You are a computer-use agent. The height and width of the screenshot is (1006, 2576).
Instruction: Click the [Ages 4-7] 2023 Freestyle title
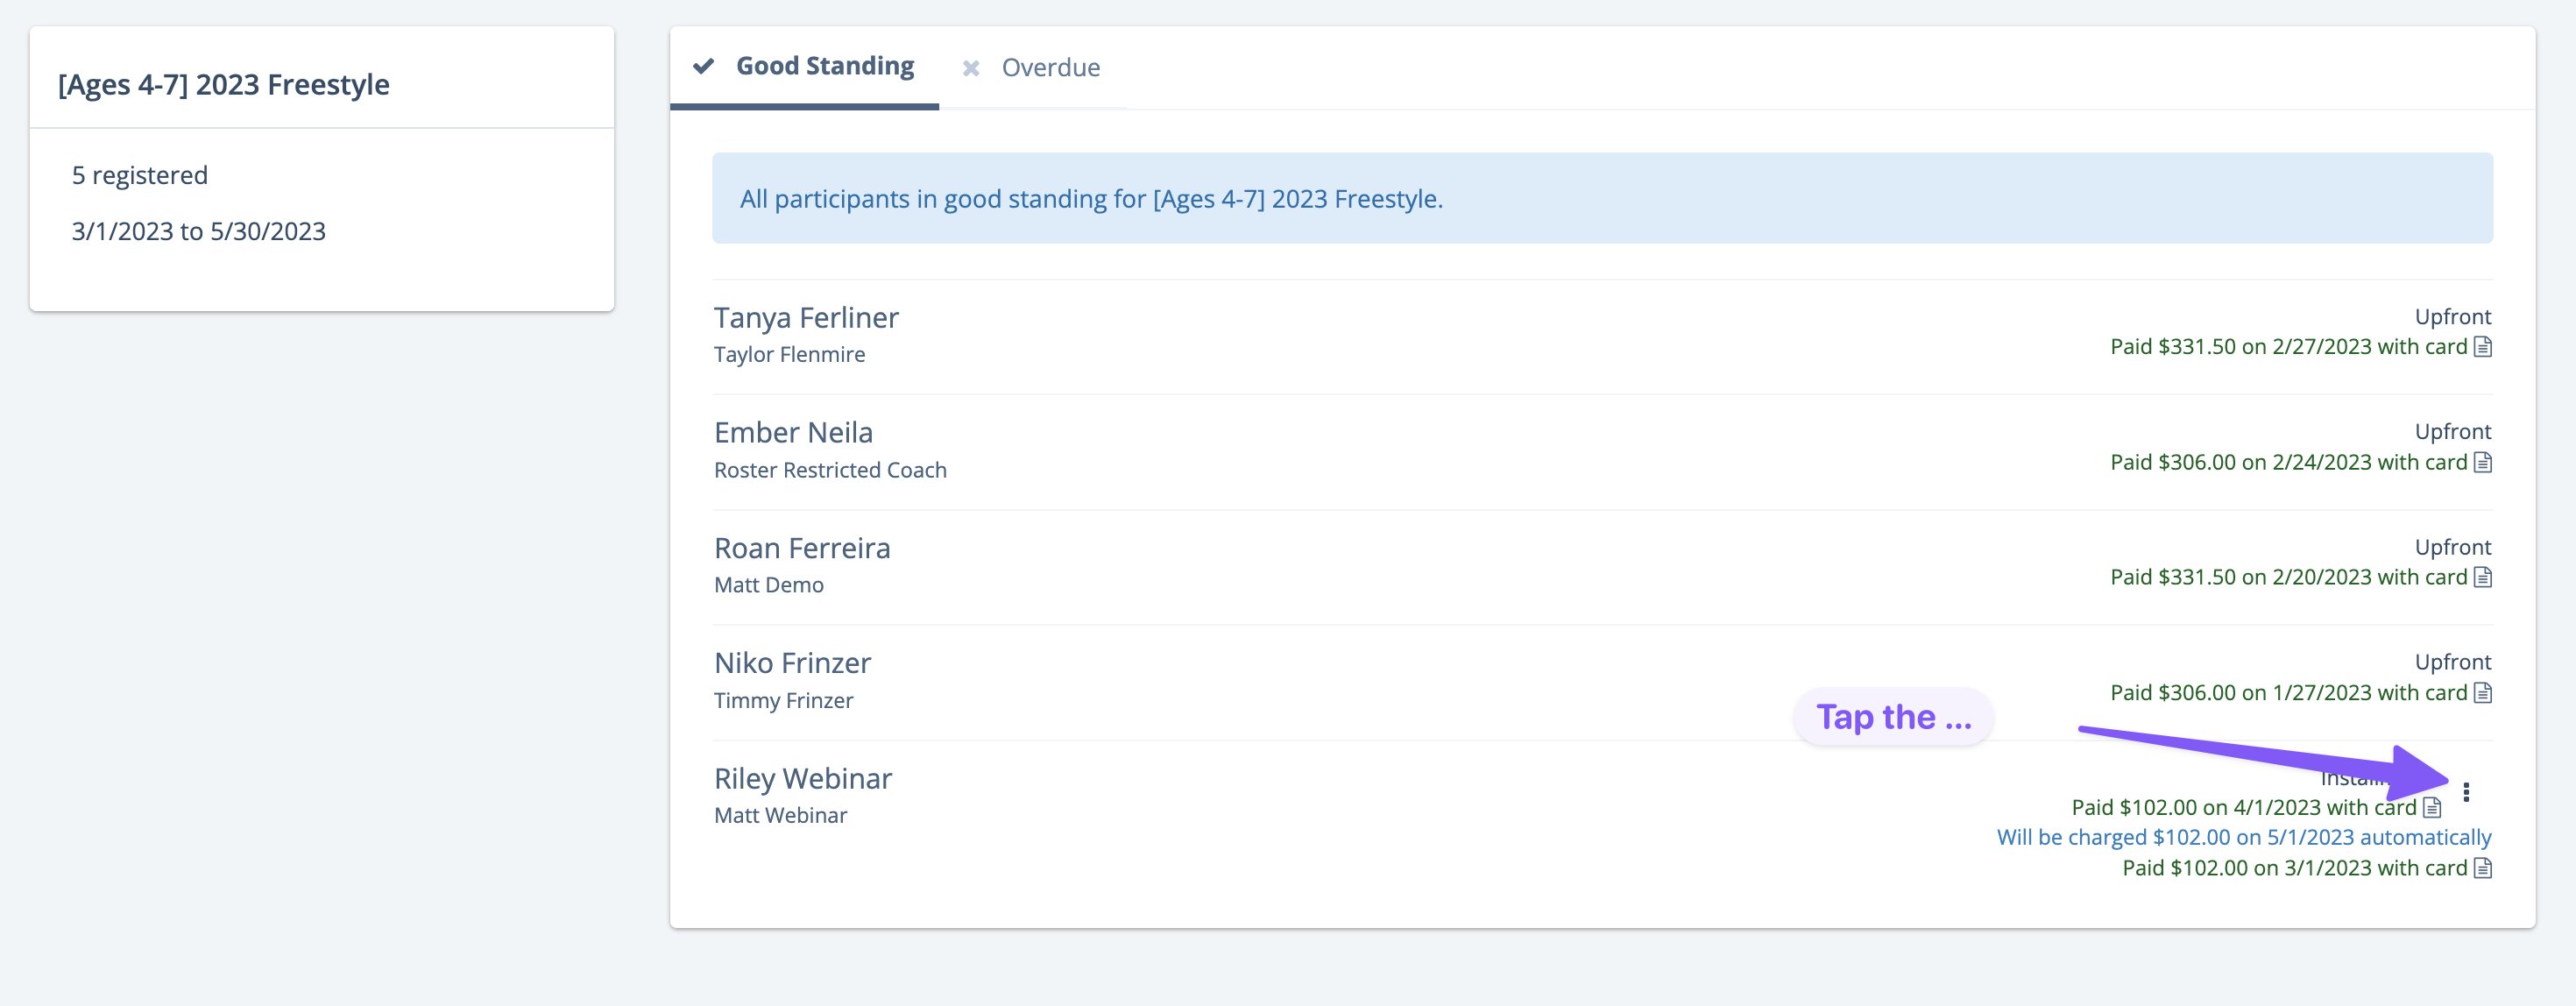click(x=224, y=85)
